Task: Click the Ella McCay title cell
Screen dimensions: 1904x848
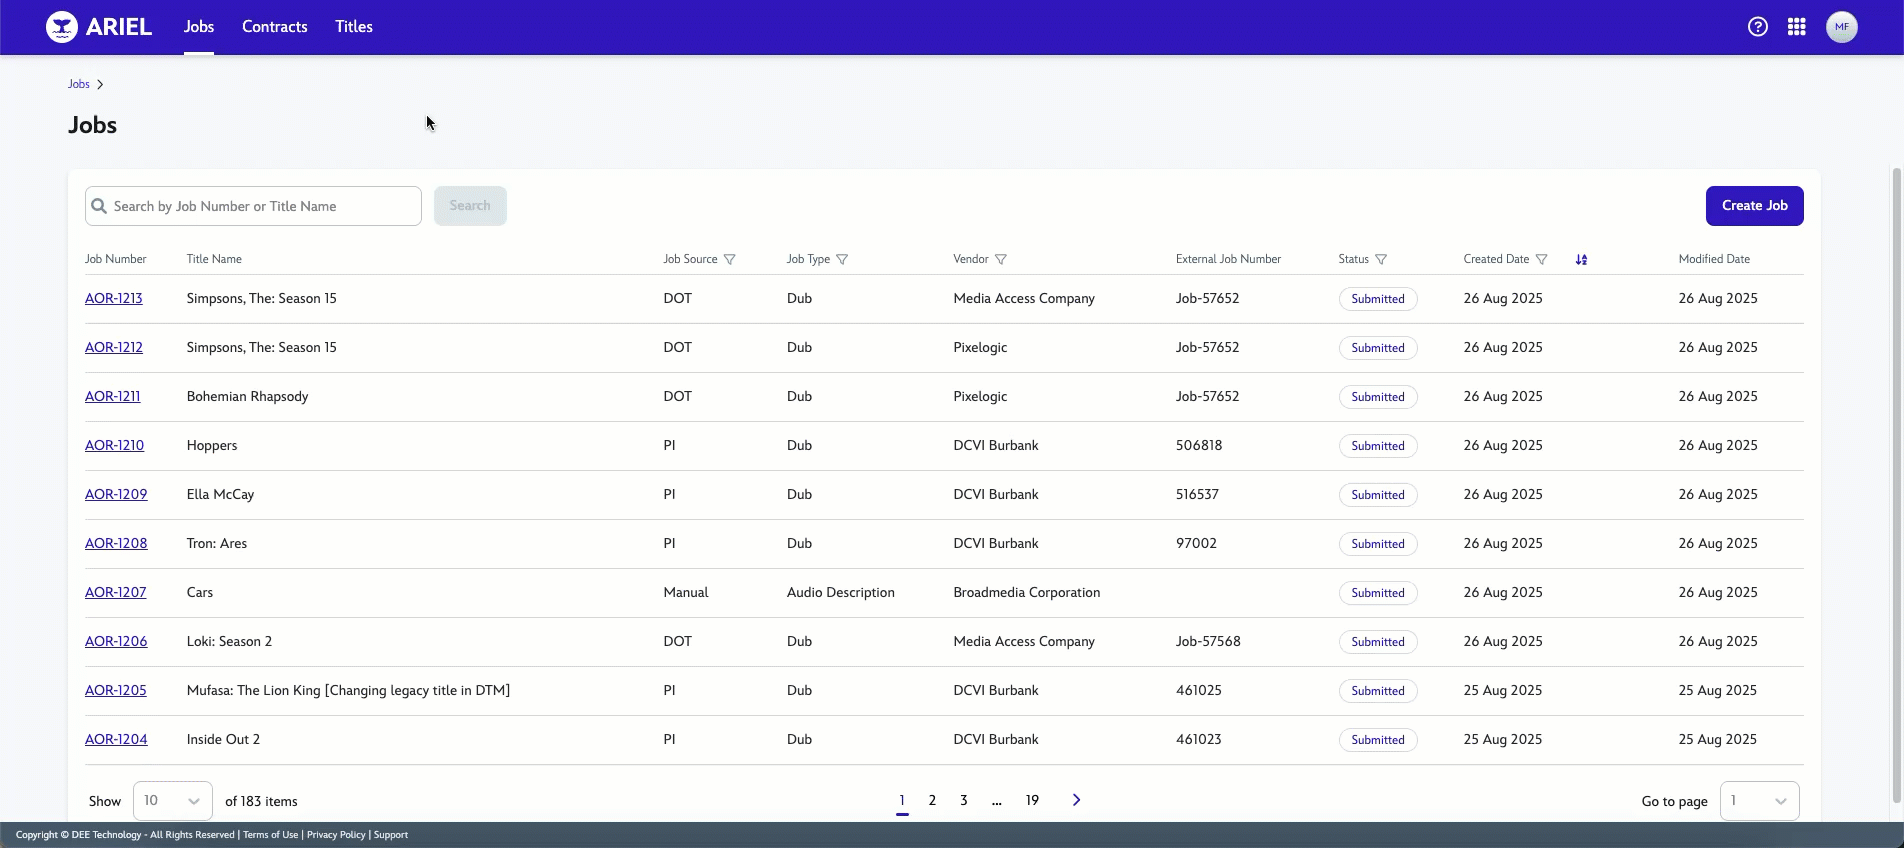Action: [221, 495]
